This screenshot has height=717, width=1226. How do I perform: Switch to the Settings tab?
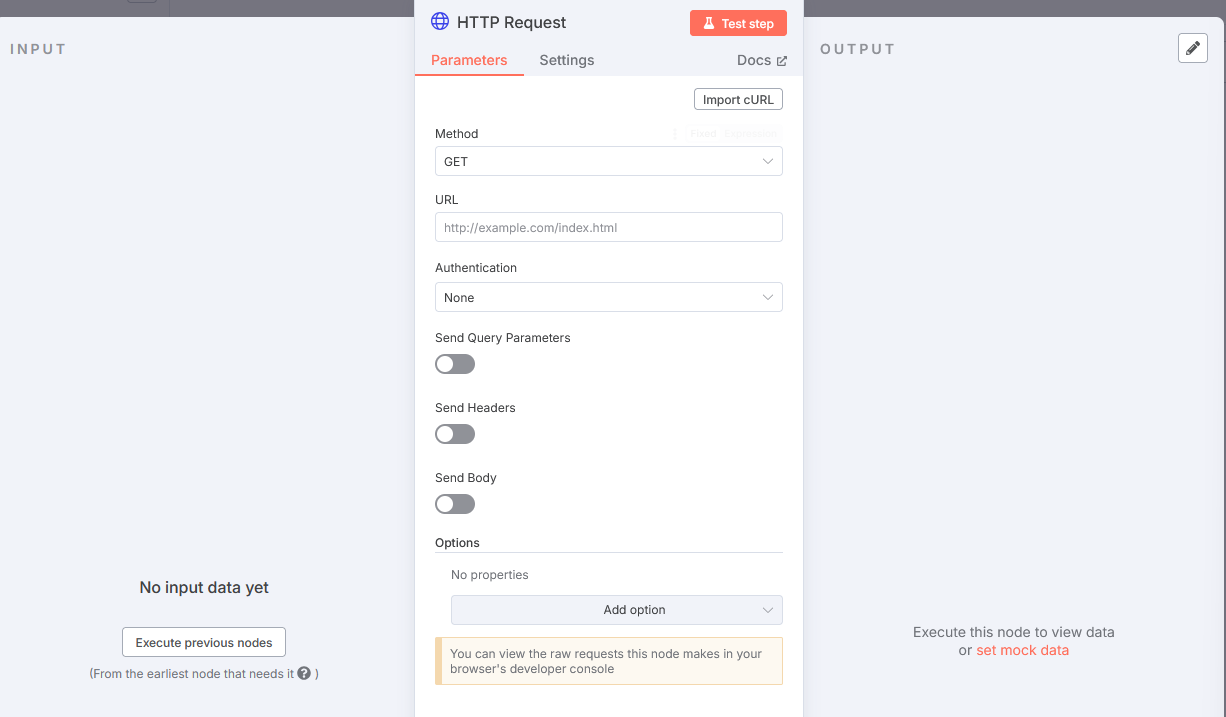point(566,60)
